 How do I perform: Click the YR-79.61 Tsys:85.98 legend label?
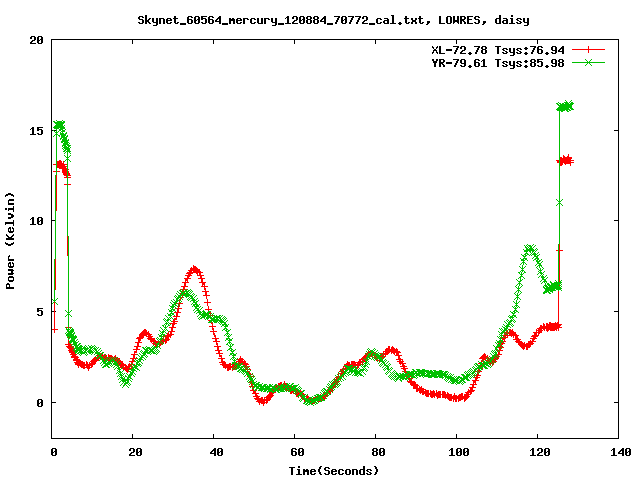click(x=498, y=63)
